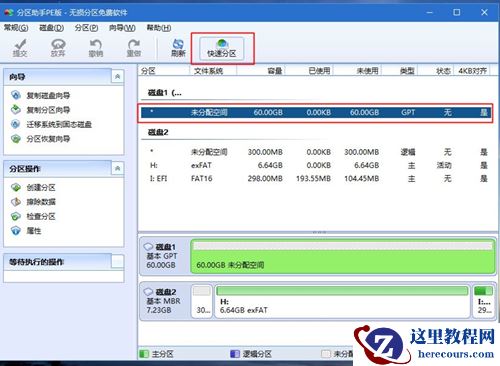Viewport: 500px width, 366px height.
Task: Click the 刷新 (refresh) toolbar icon
Action: 178,48
